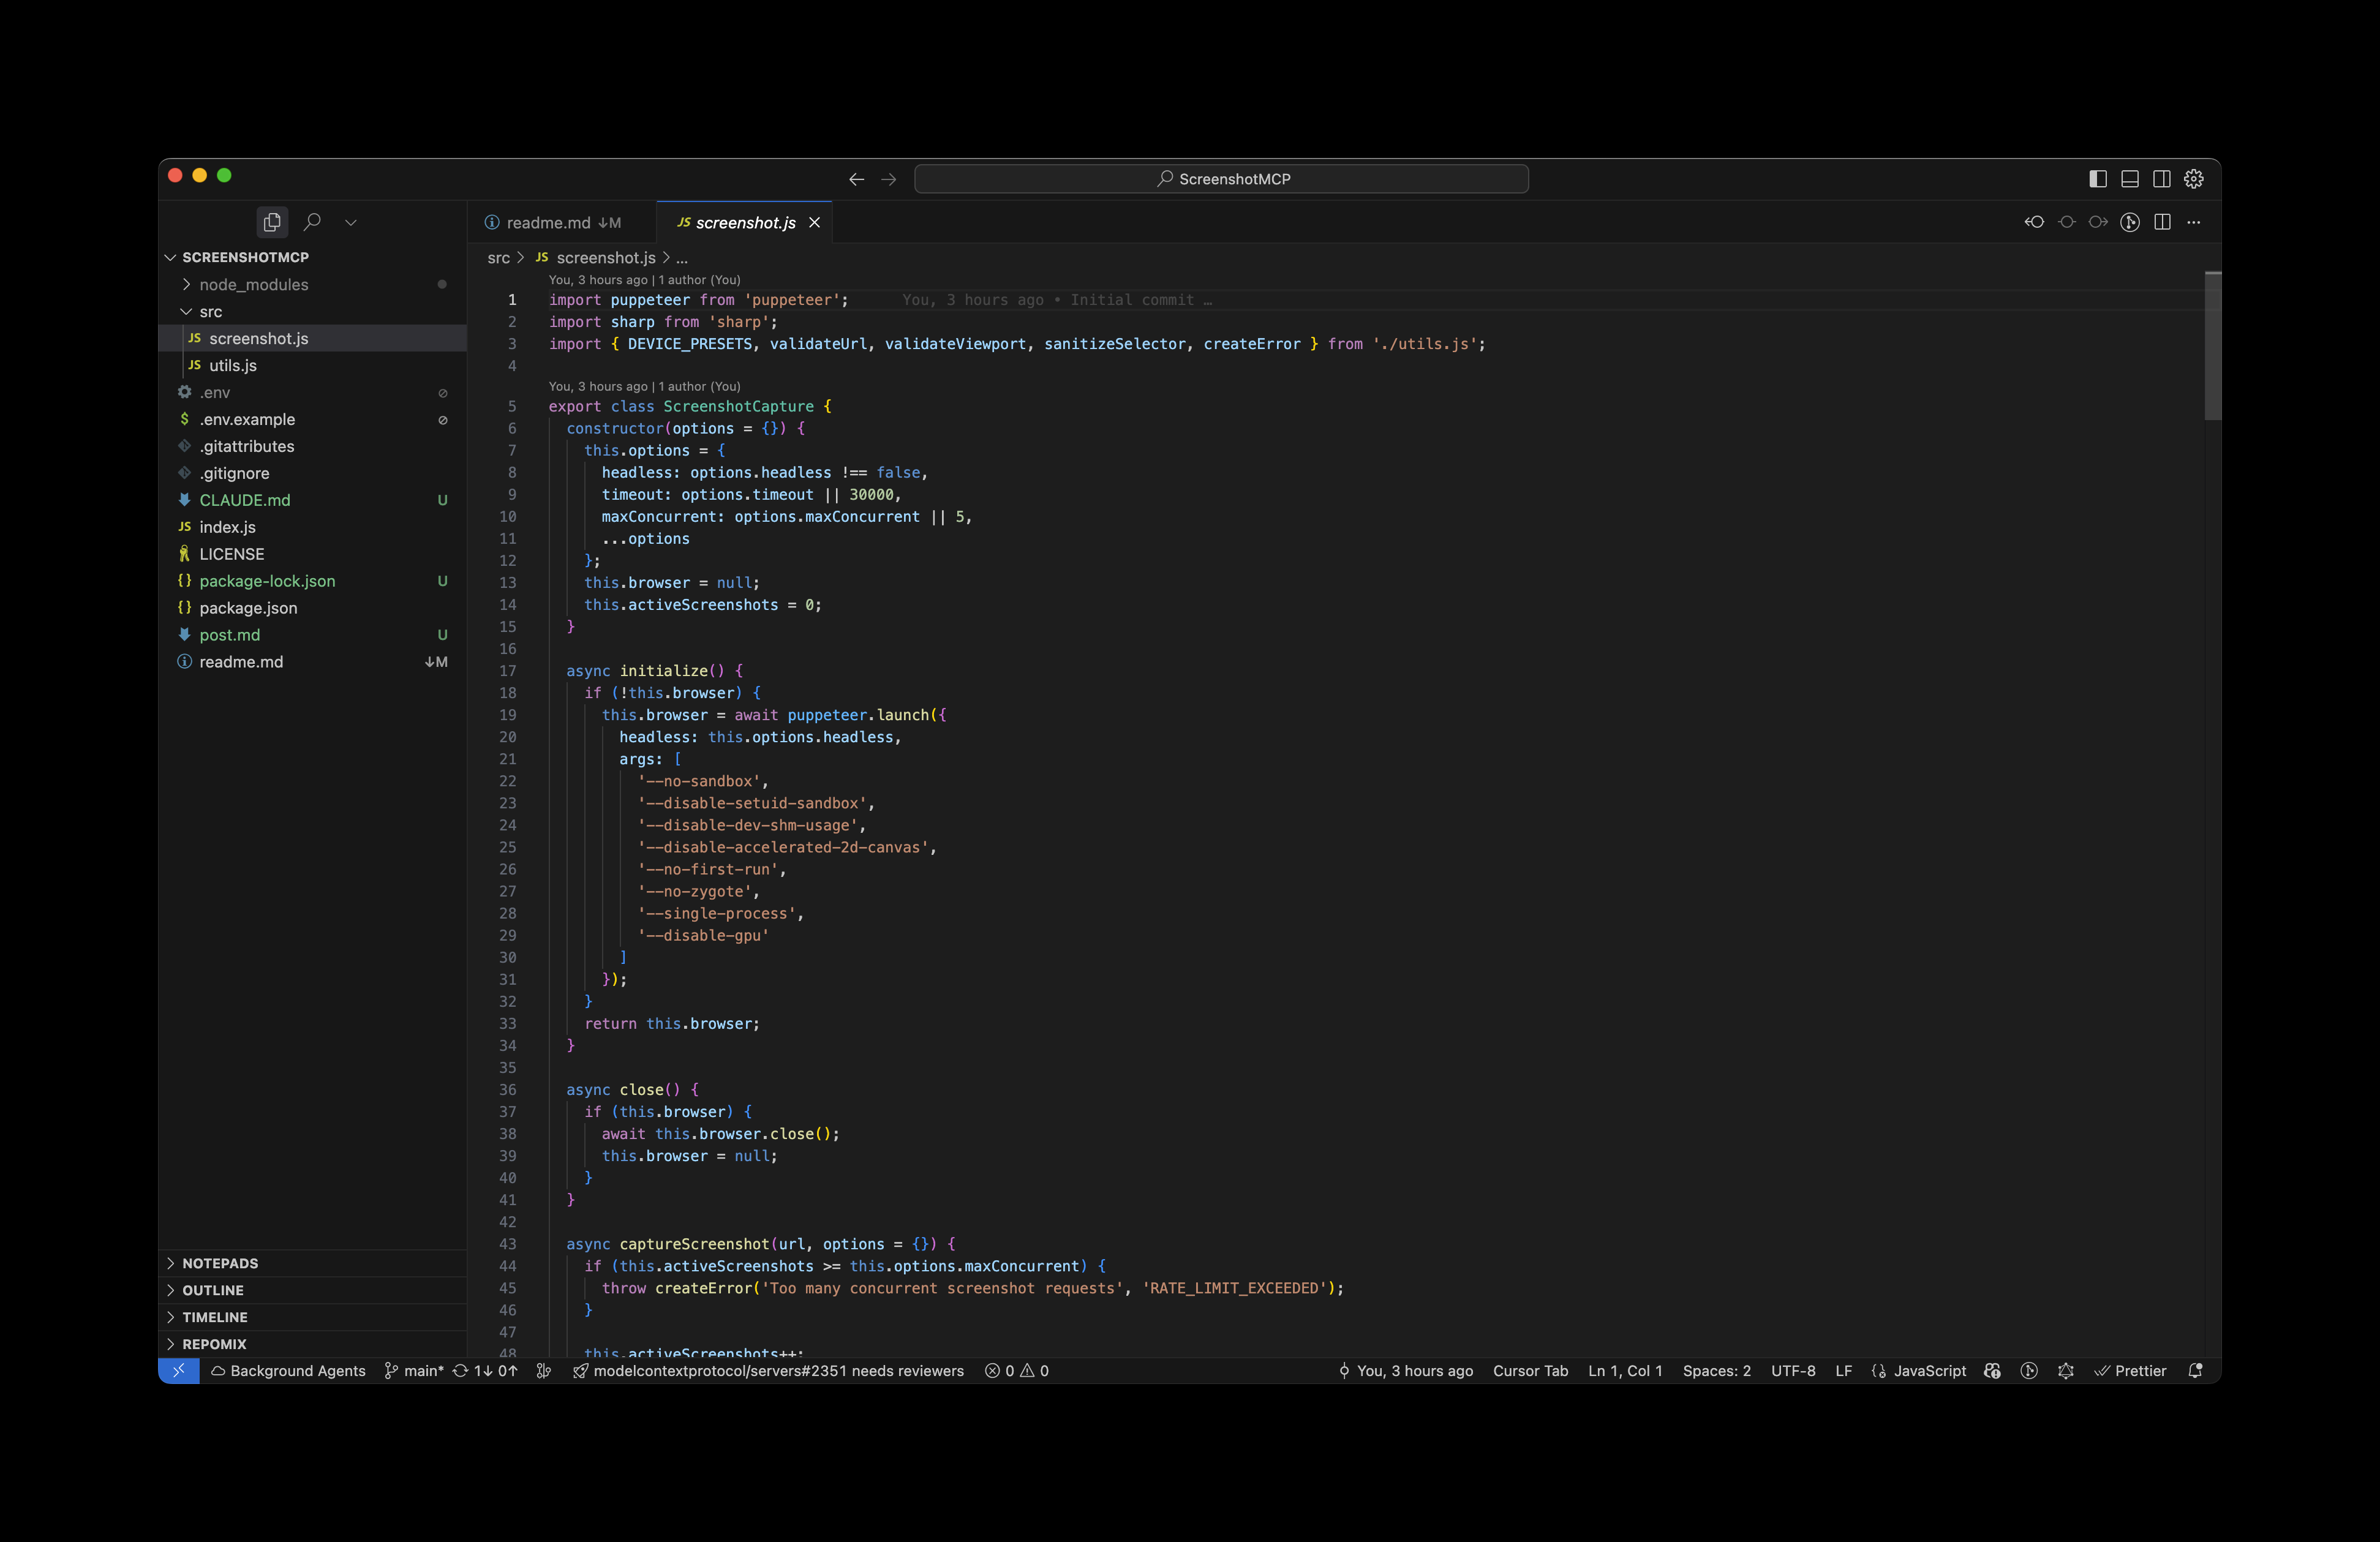
Task: Click the Prettier formatter status
Action: tap(2130, 1371)
